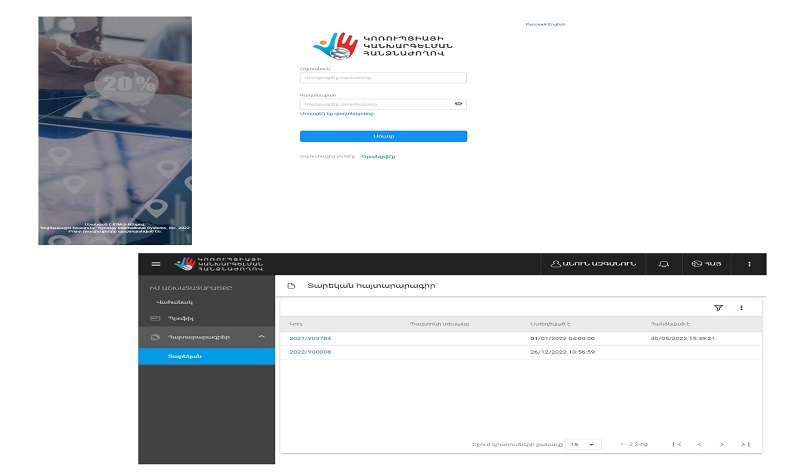Click the password field on login form
800x475 pixels.
click(383, 104)
